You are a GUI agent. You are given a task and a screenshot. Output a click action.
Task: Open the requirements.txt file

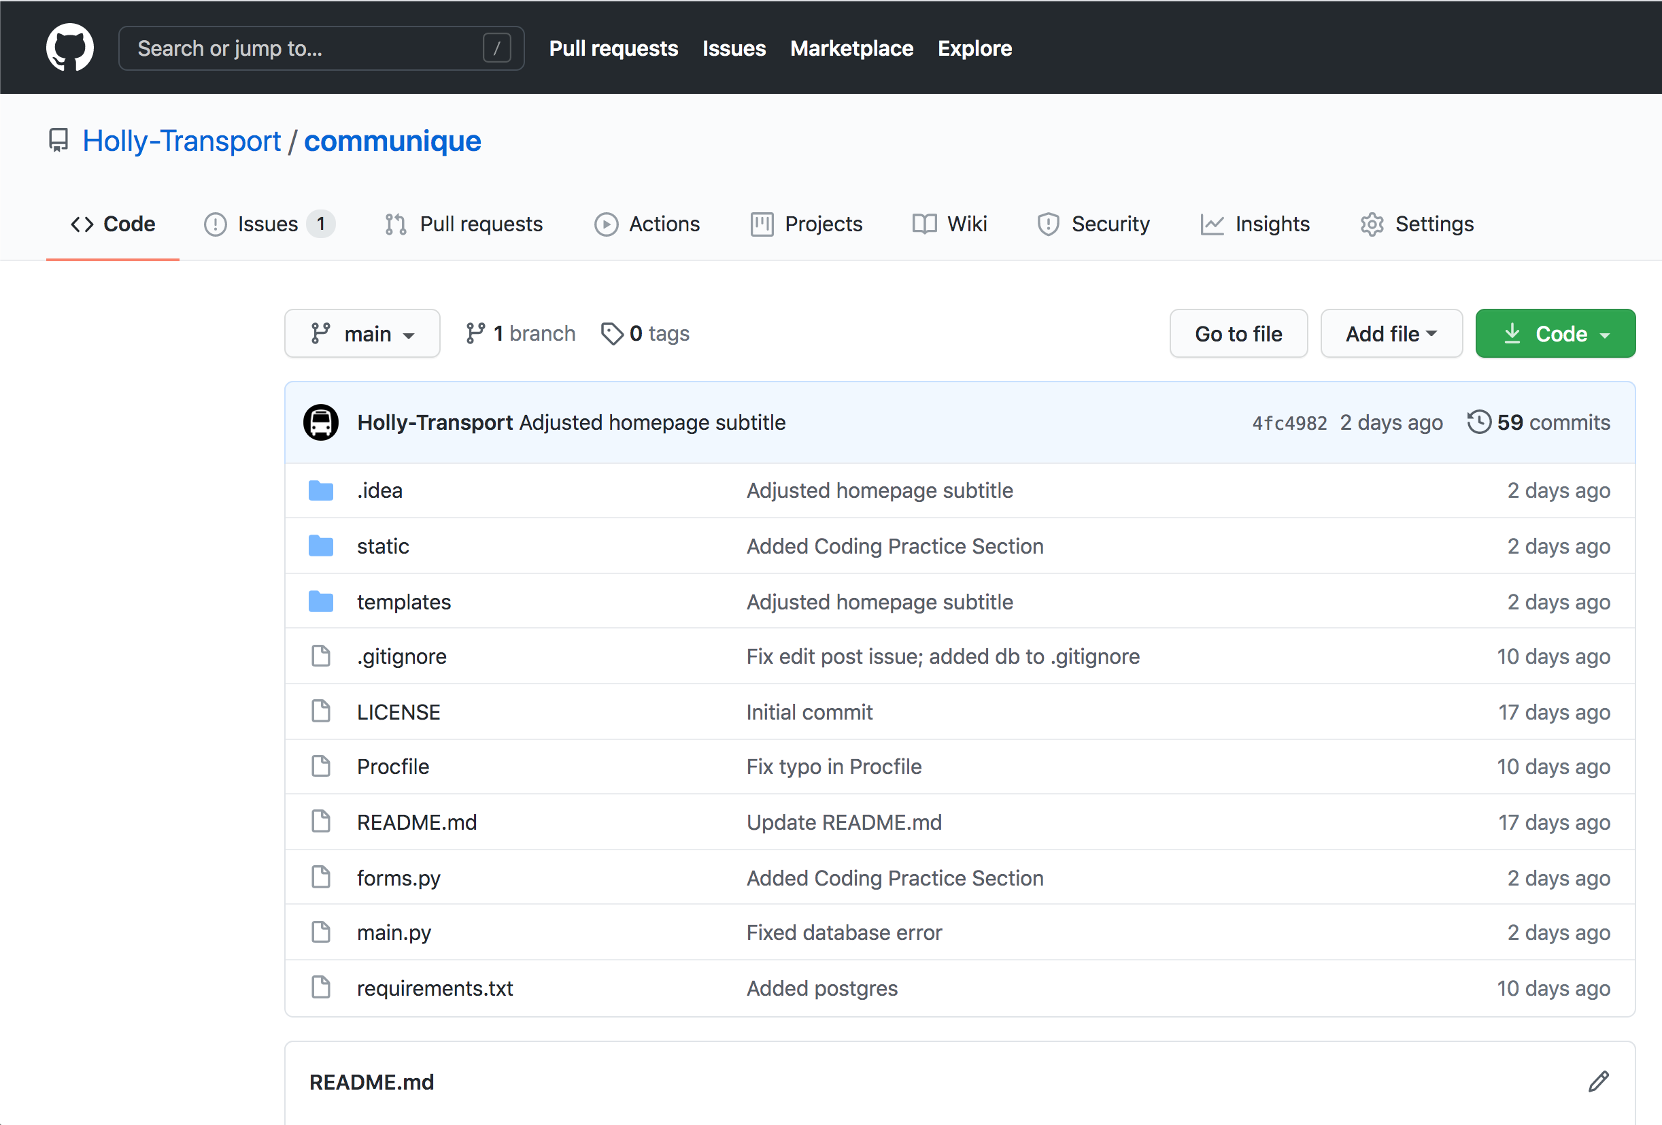(435, 987)
